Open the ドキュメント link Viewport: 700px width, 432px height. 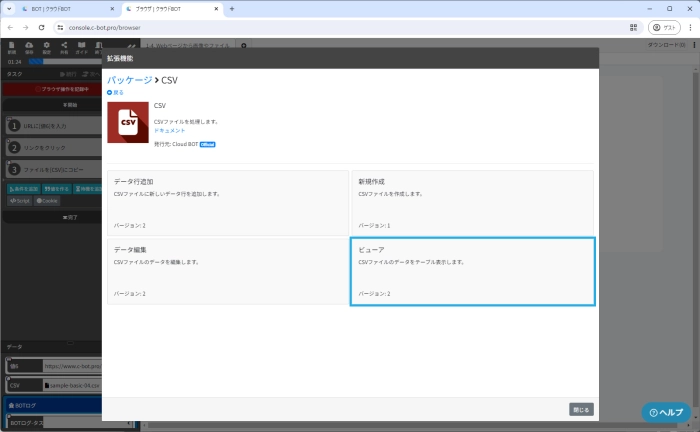pos(169,130)
